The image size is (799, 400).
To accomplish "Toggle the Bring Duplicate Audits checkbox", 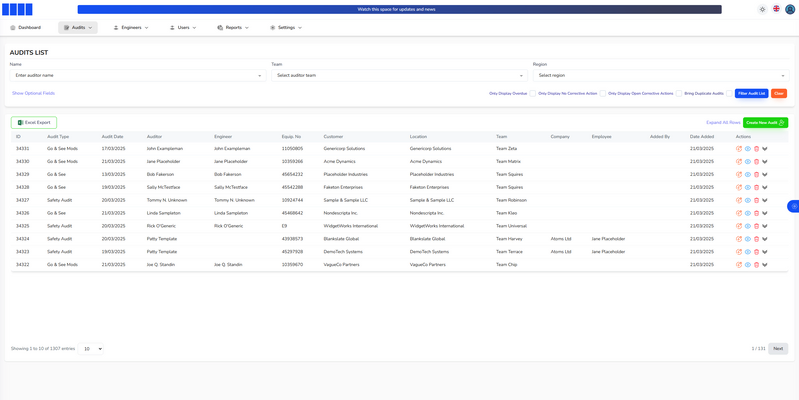I will [729, 93].
